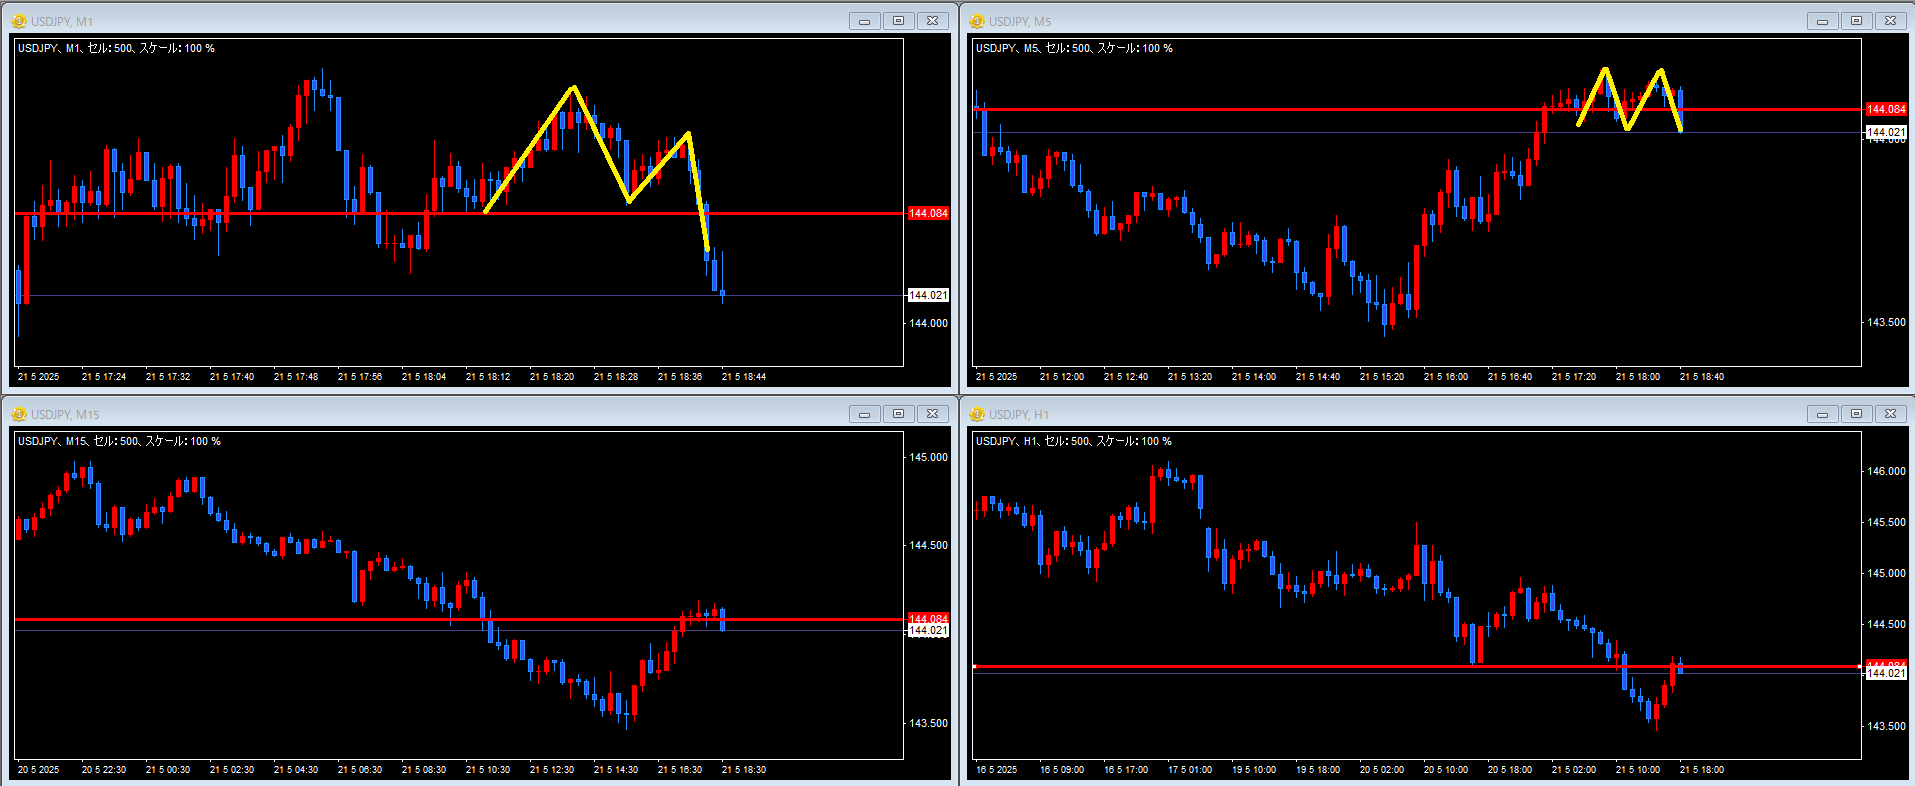Select the red horizontal line in M1 chart
Screen dimensions: 1915x786
click(x=300, y=213)
